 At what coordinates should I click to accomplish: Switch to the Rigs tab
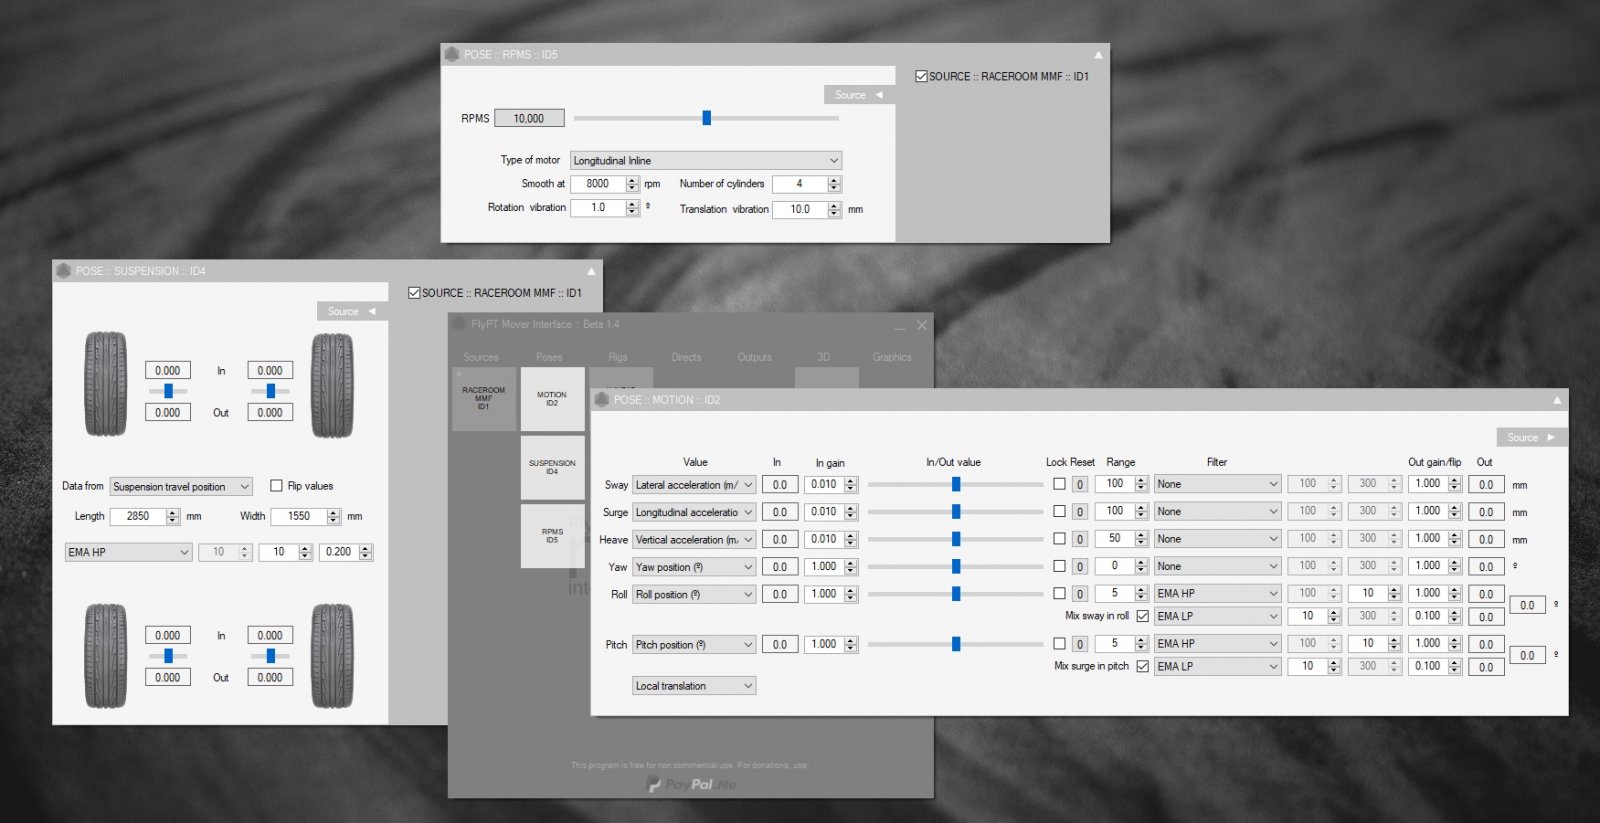pos(618,357)
